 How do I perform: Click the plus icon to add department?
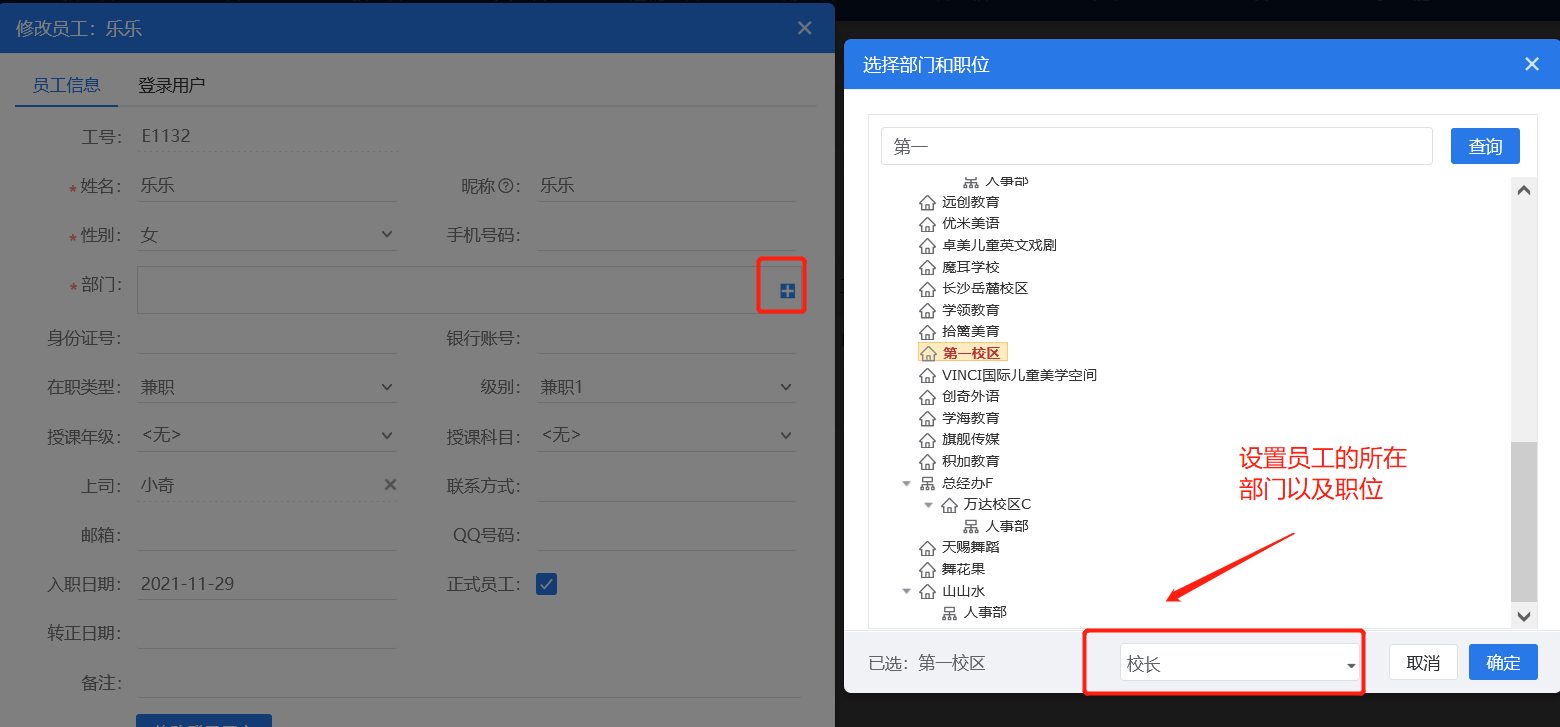pyautogui.click(x=788, y=291)
